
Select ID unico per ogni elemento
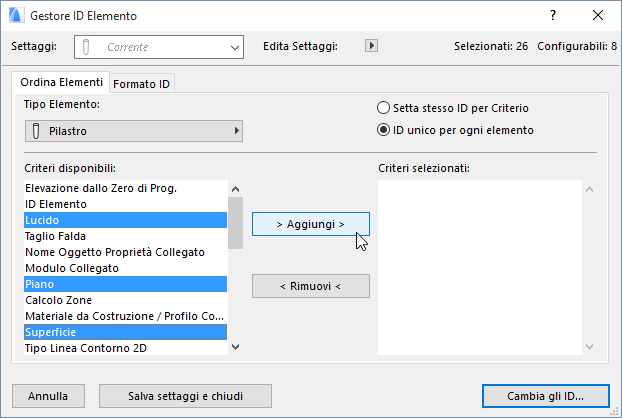(x=384, y=130)
